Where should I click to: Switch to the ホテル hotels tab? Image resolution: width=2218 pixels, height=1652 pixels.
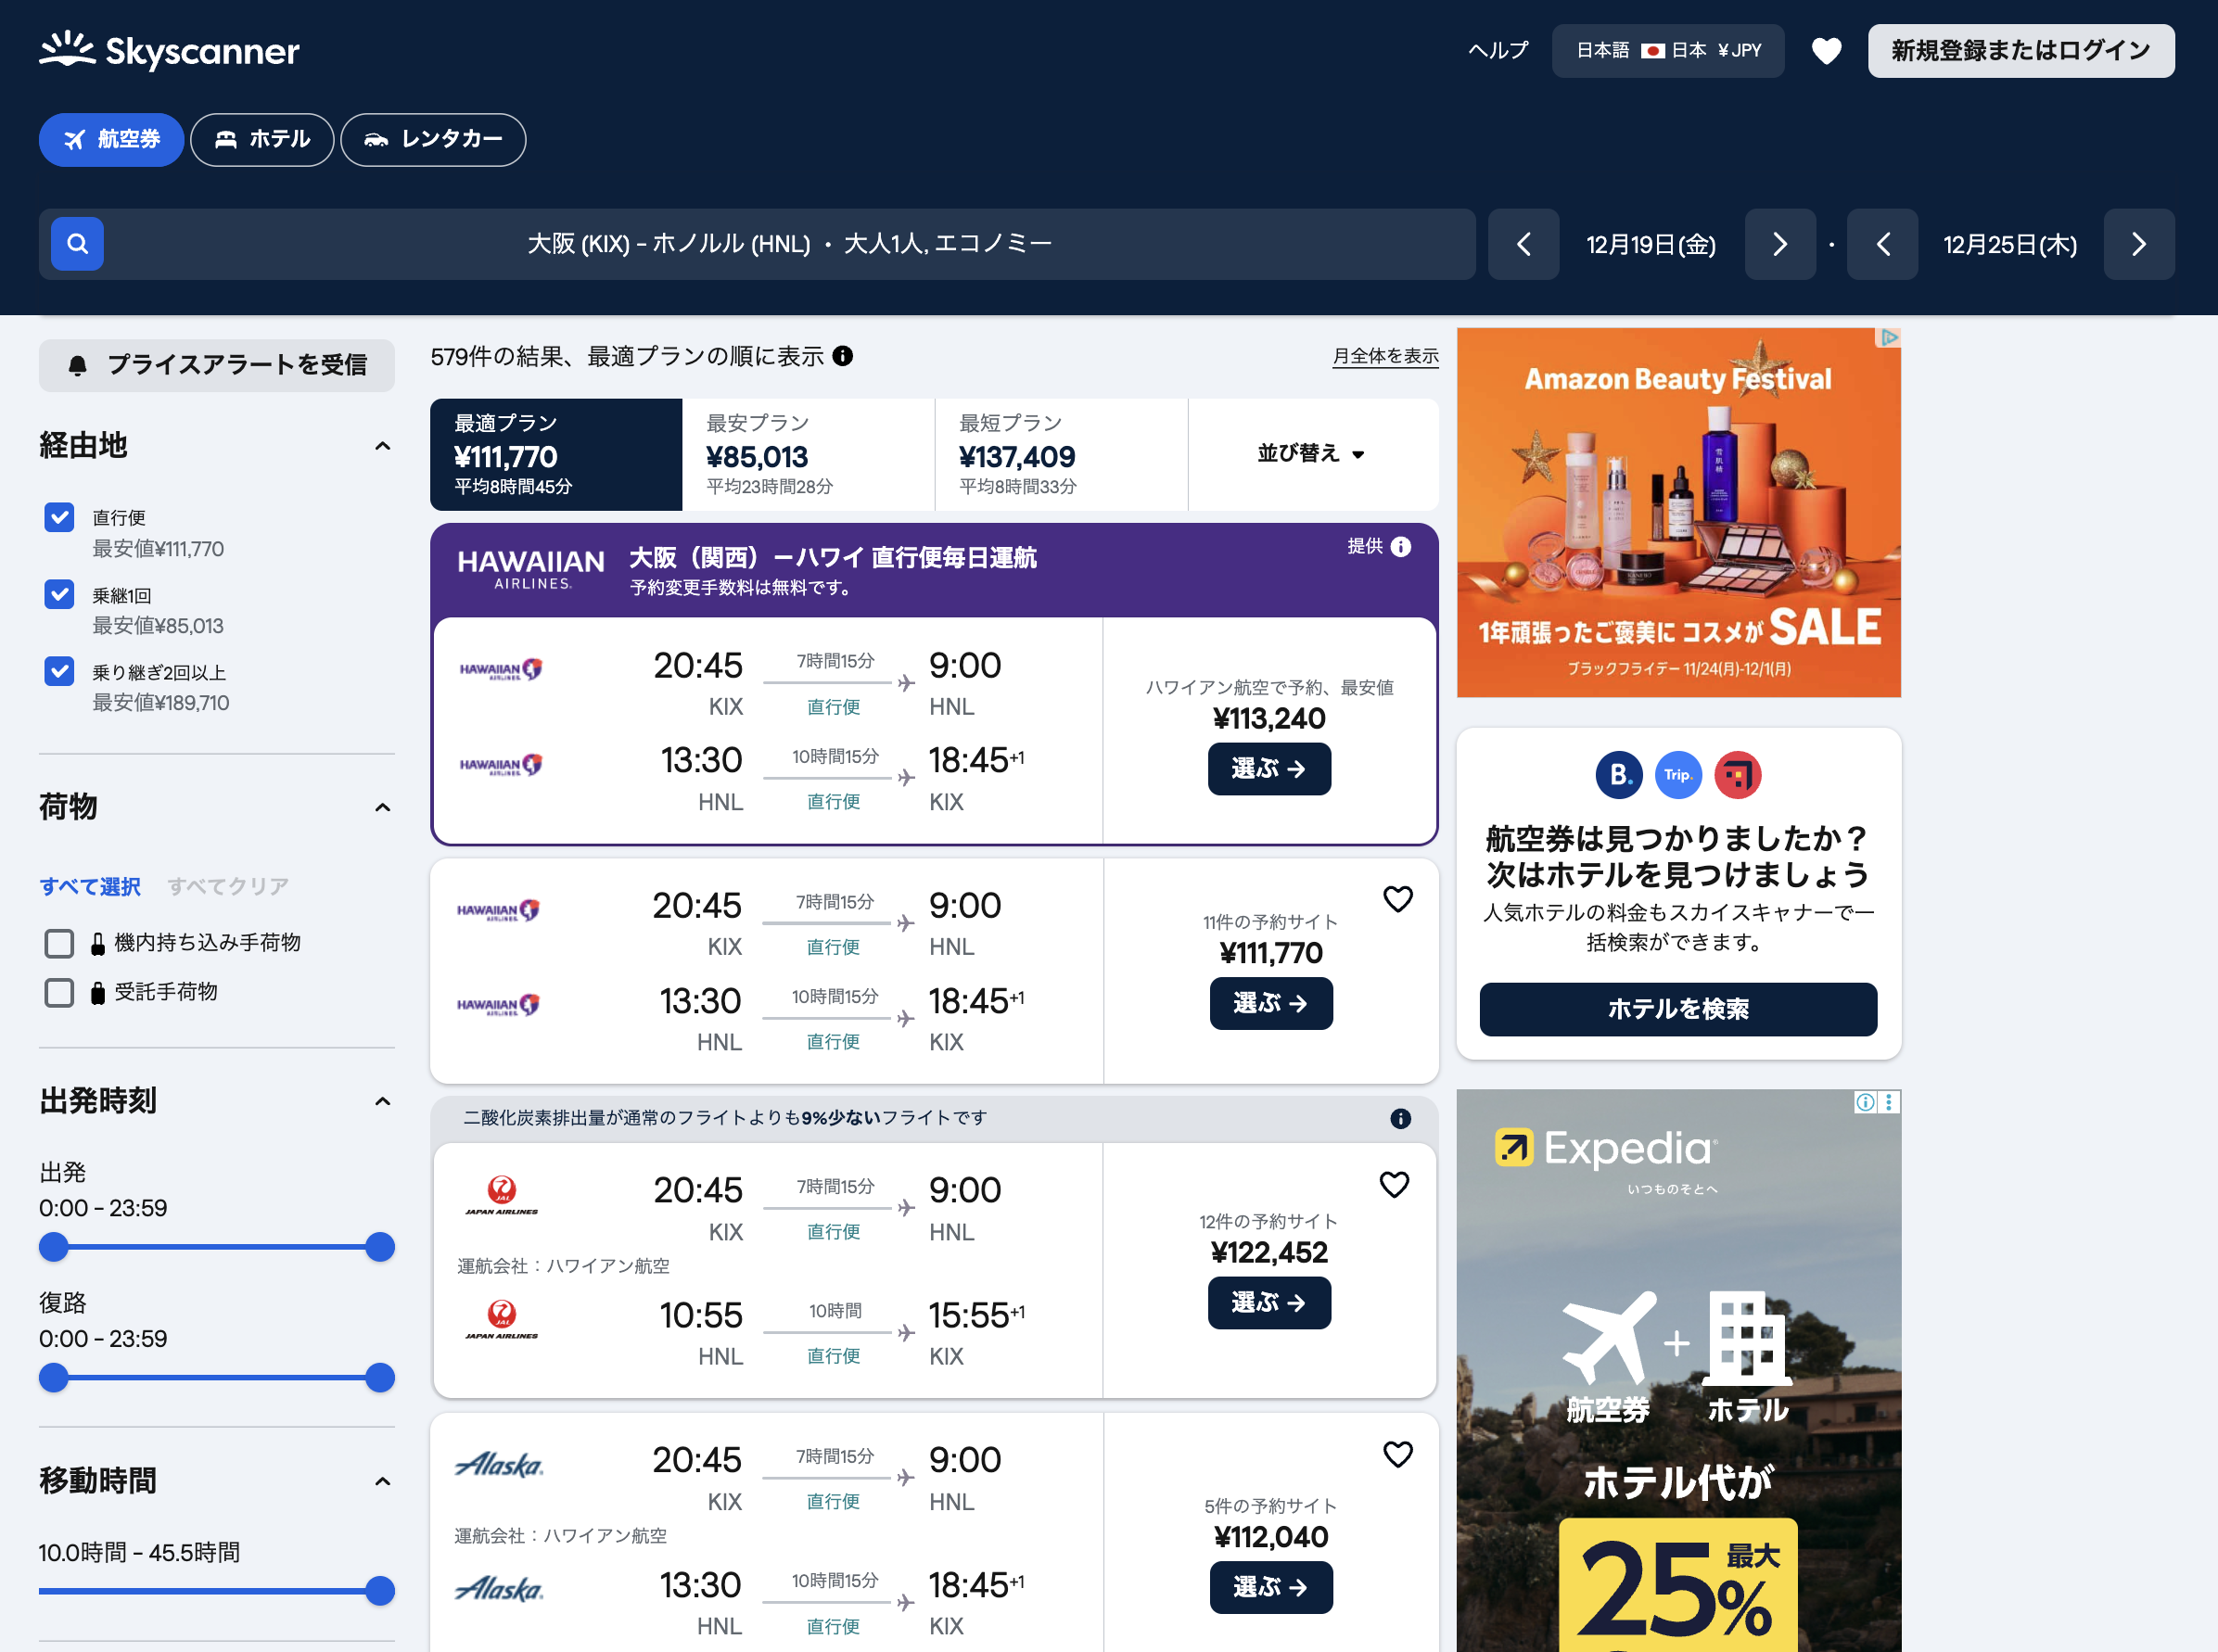pyautogui.click(x=262, y=139)
